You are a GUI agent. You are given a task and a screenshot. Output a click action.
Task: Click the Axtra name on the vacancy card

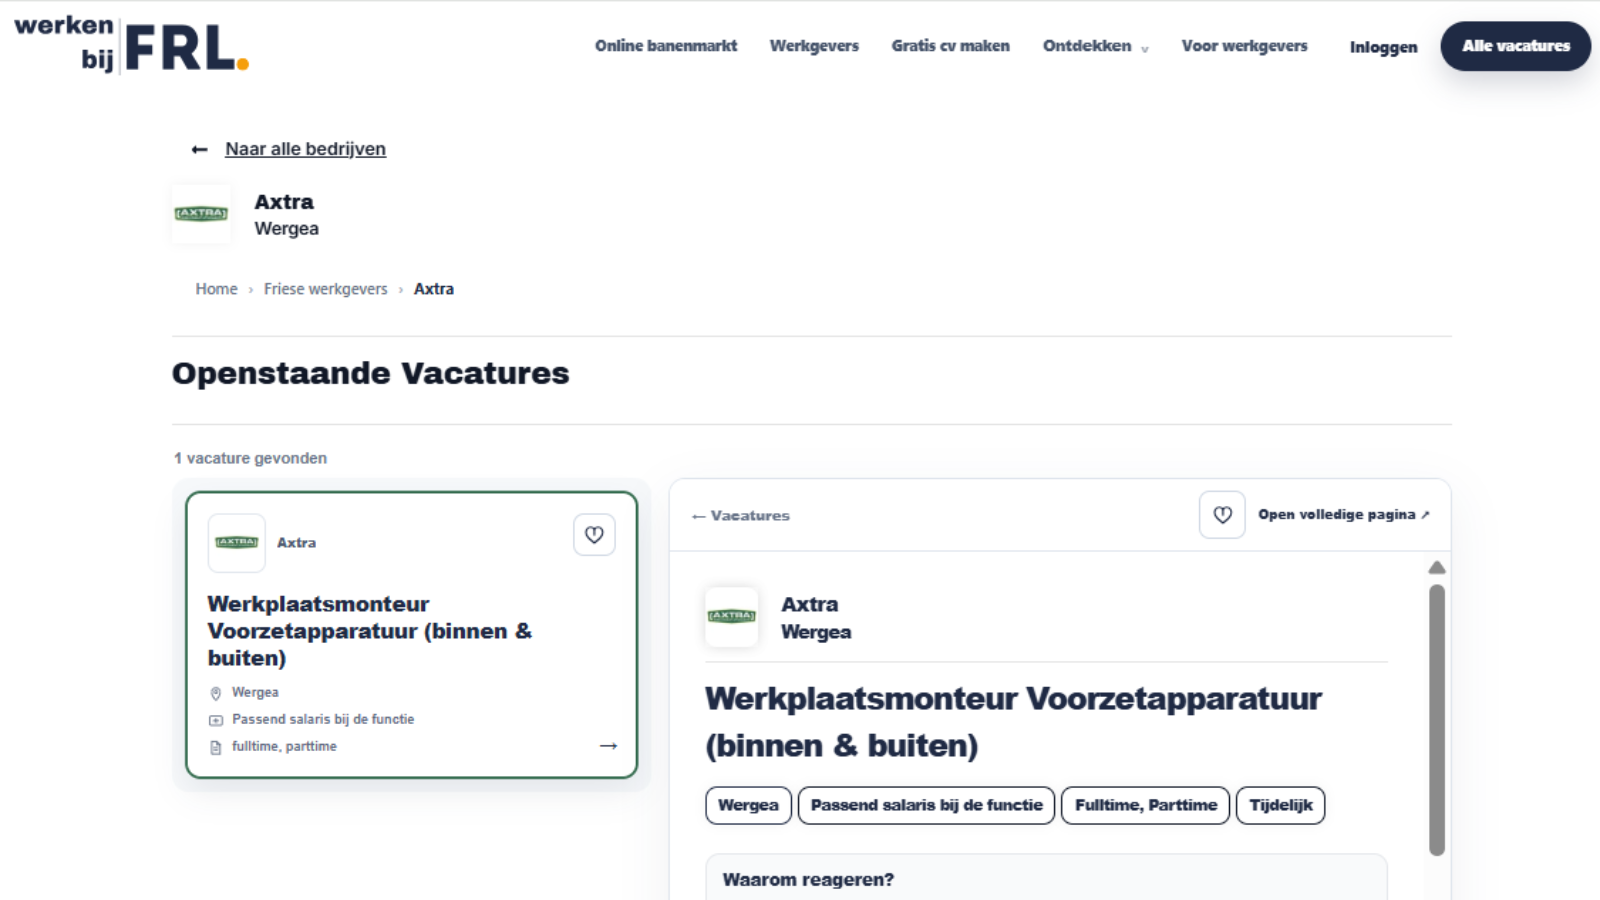(x=296, y=543)
